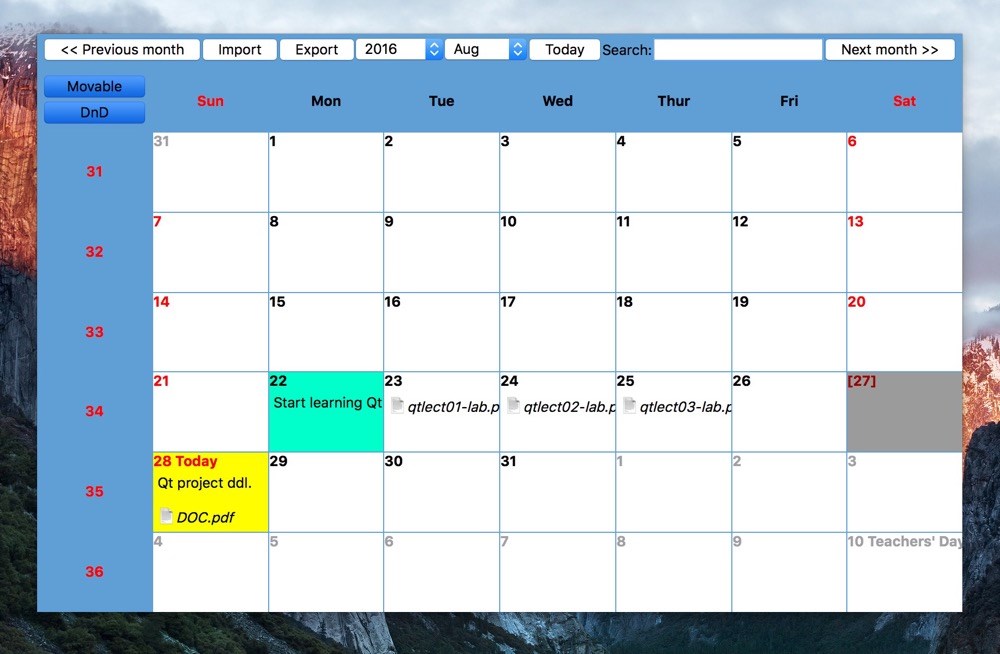Enable Movable mode in the sidebar
The height and width of the screenshot is (654, 1000).
point(94,86)
